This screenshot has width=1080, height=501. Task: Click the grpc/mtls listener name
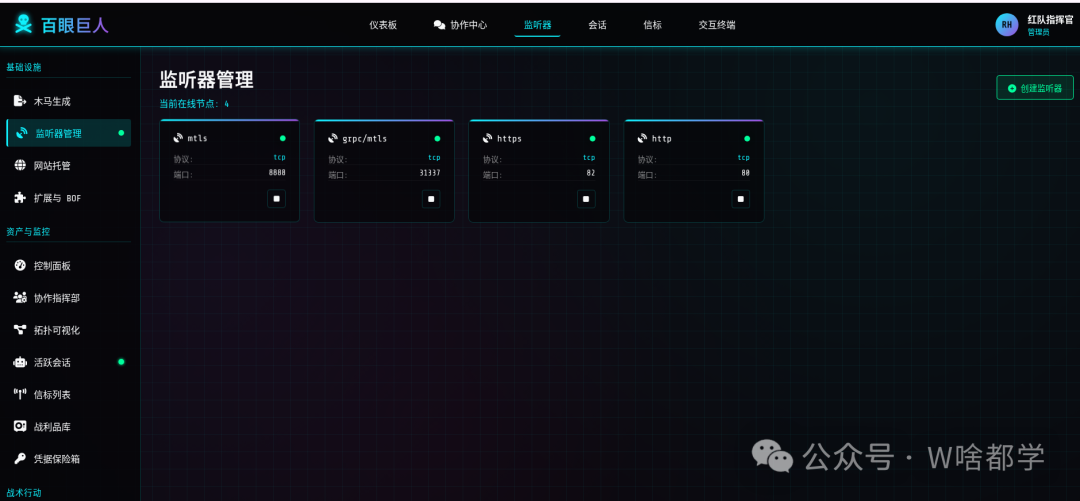point(364,138)
